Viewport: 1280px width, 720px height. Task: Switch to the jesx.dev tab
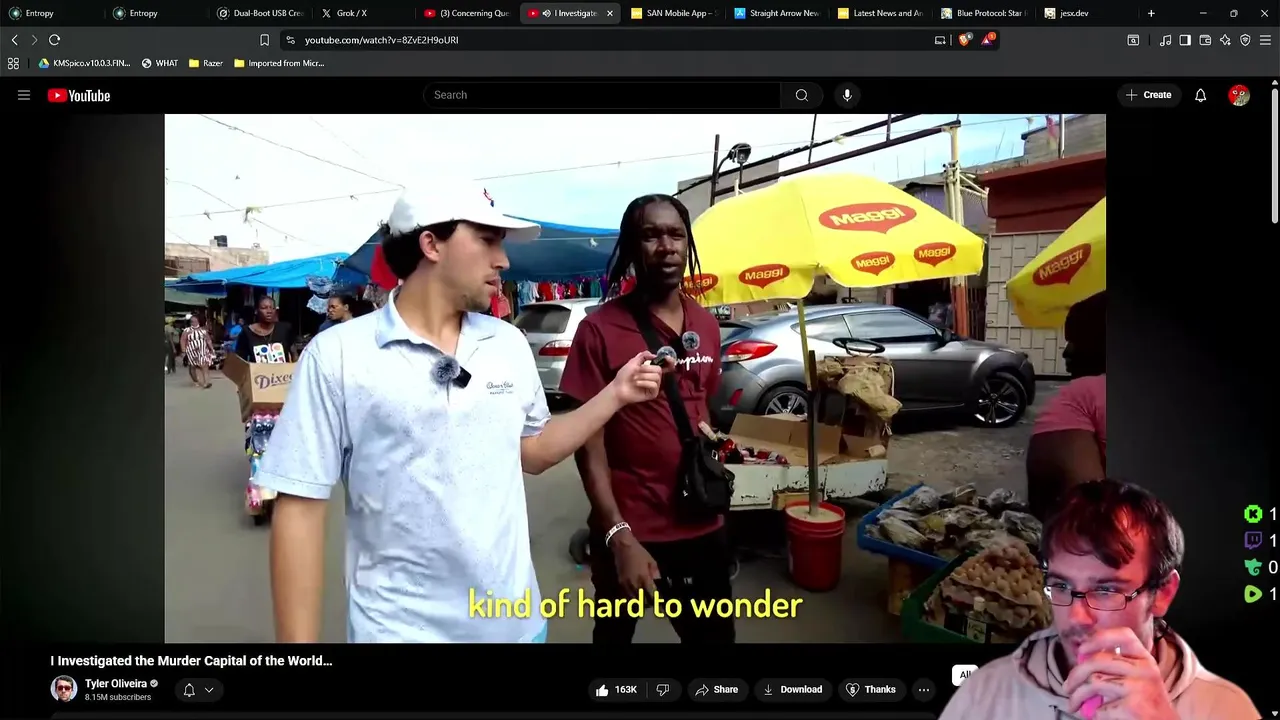click(x=1088, y=13)
